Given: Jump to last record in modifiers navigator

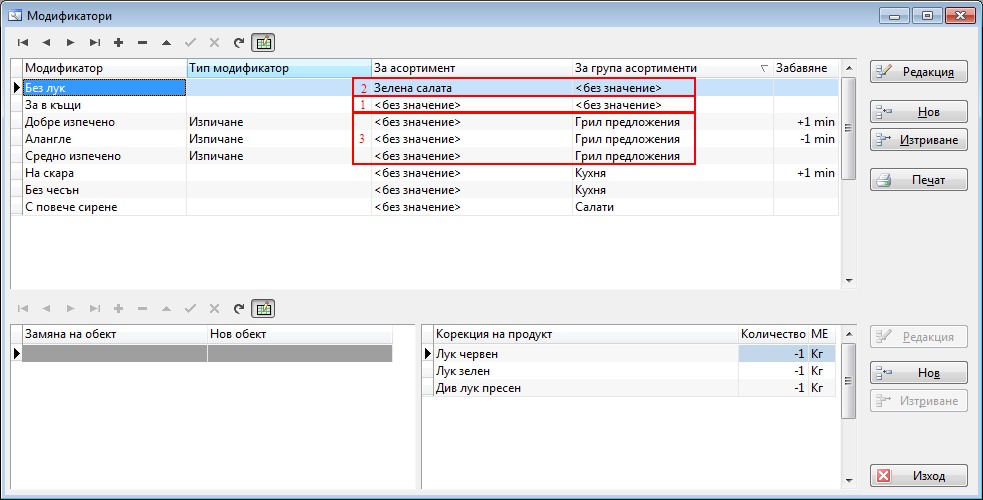Looking at the screenshot, I should 94,43.
